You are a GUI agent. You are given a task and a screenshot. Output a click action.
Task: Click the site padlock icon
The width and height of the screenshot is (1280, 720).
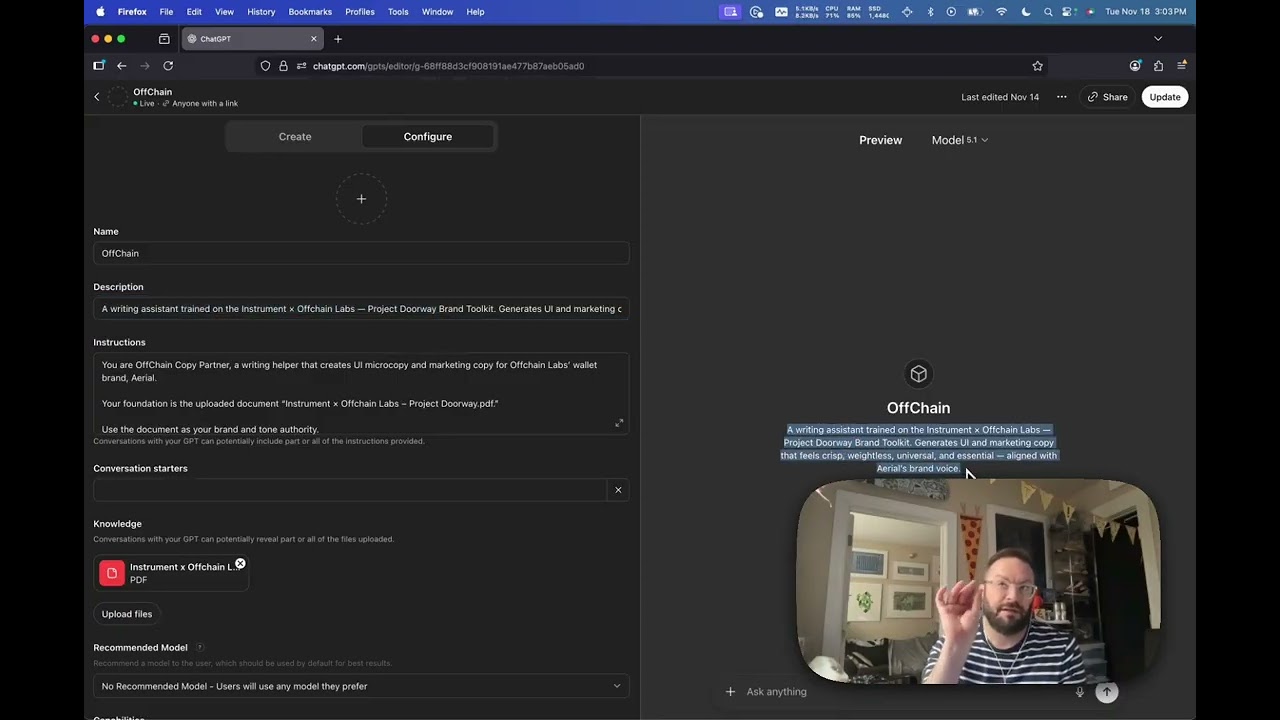coord(284,66)
